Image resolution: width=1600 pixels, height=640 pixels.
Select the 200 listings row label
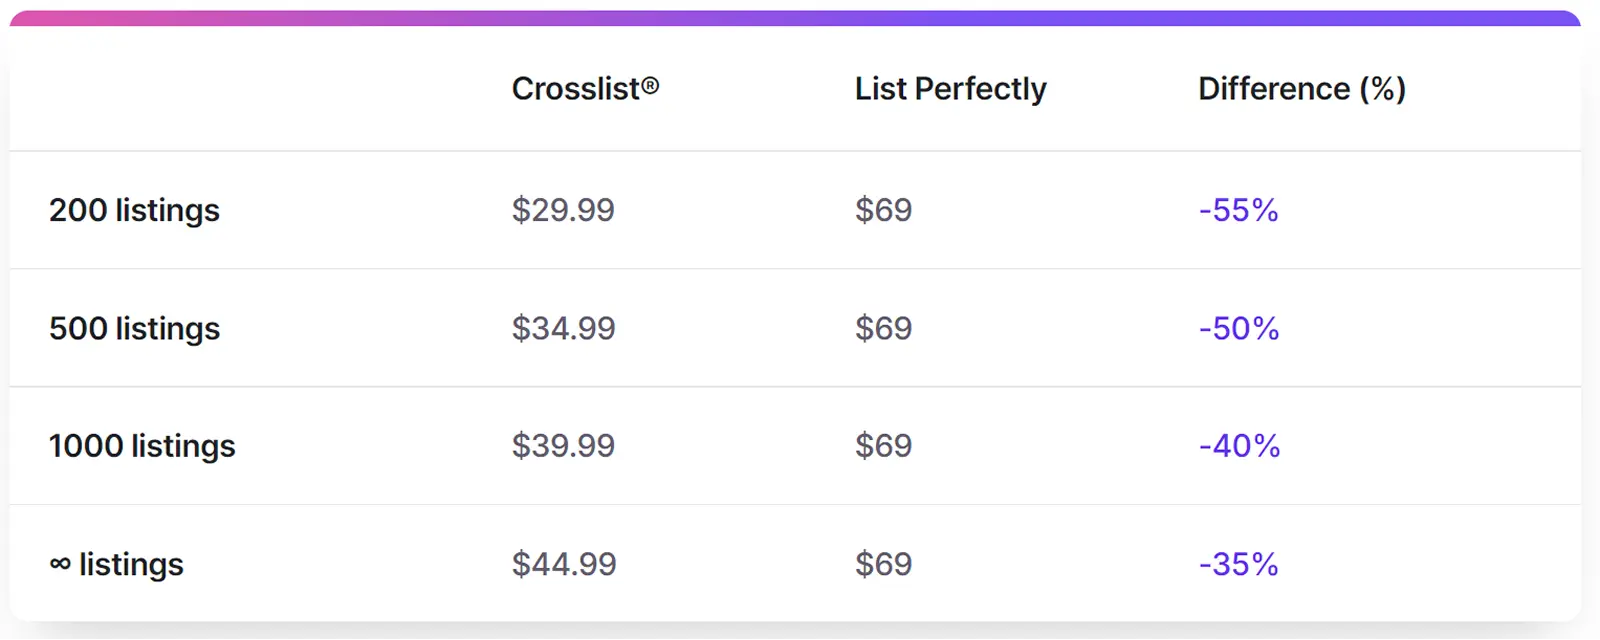(x=134, y=210)
